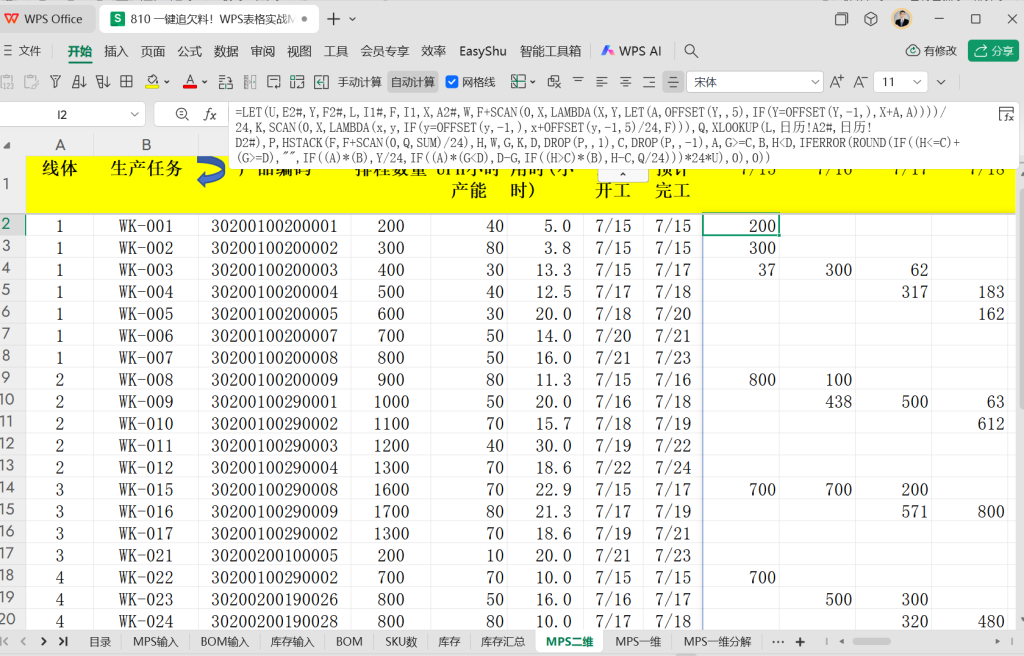This screenshot has width=1024, height=656.
Task: Click the paste with format brush icon
Action: (x=31, y=82)
